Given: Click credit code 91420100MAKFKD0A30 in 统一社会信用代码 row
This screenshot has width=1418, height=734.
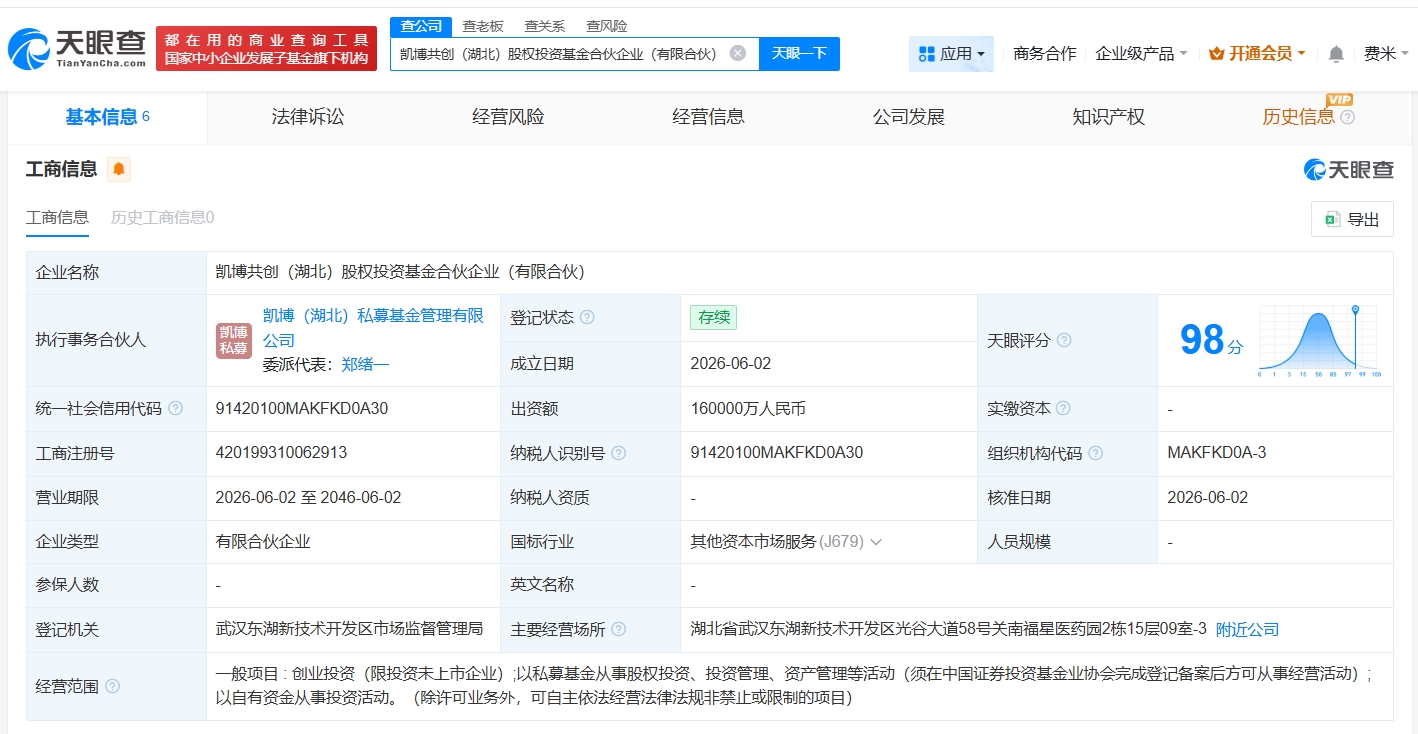Looking at the screenshot, I should 302,408.
